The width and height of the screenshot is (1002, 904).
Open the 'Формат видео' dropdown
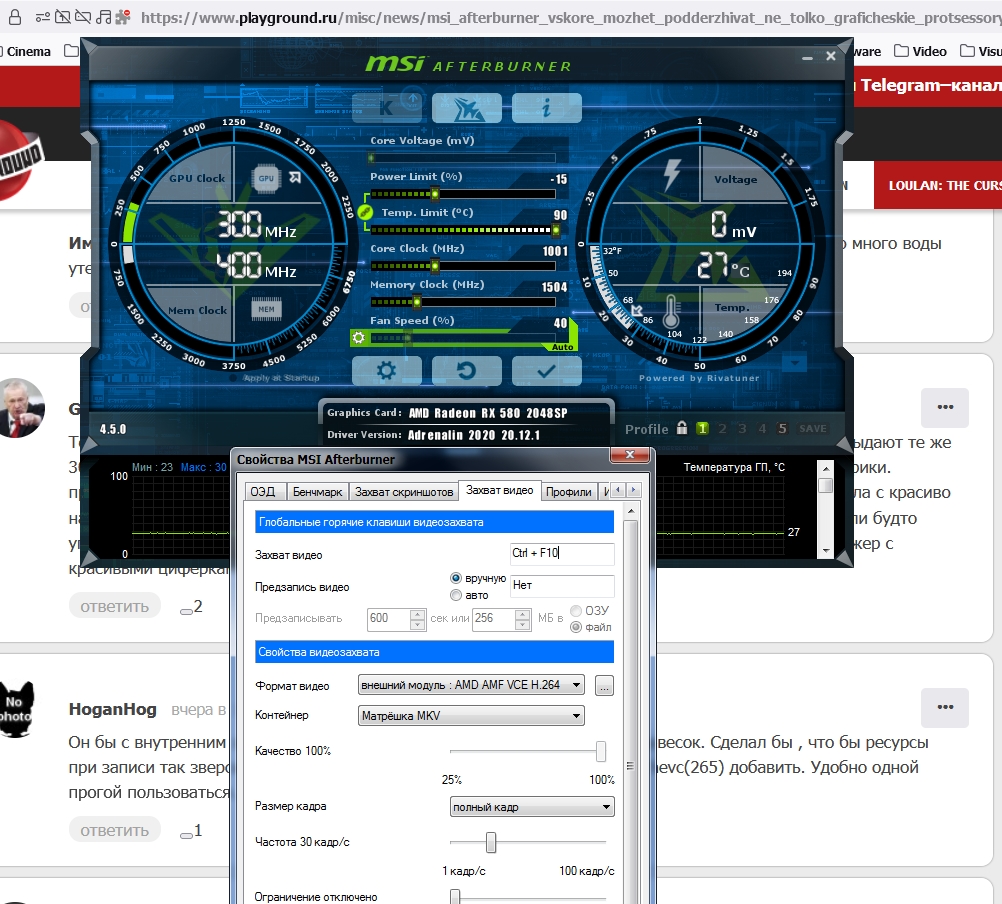[471, 685]
